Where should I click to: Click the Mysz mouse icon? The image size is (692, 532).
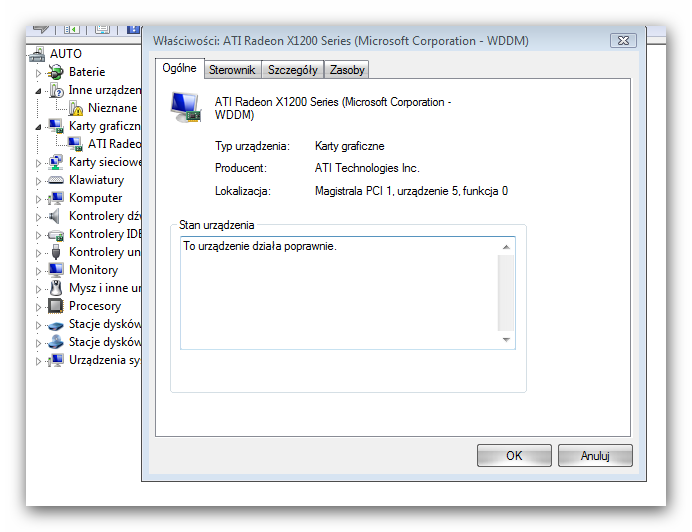pos(56,288)
